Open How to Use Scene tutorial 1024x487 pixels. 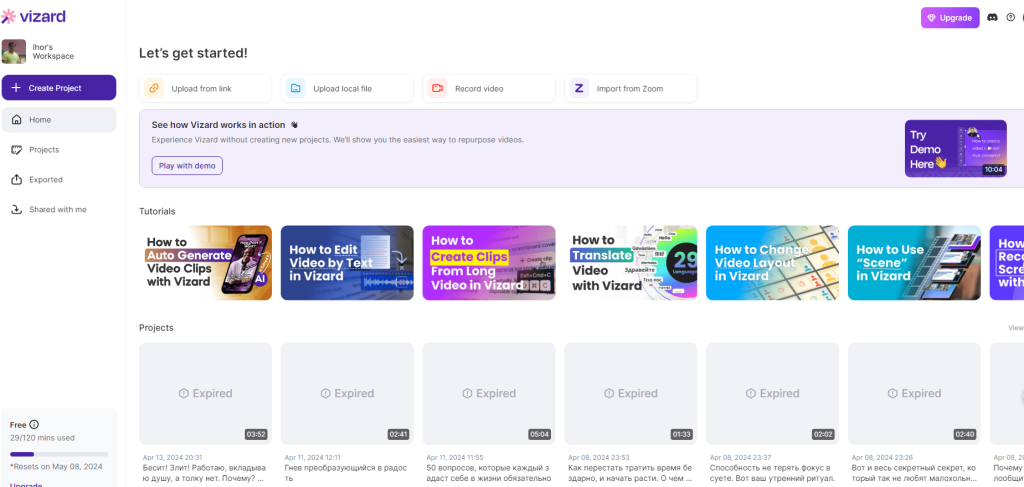[914, 263]
